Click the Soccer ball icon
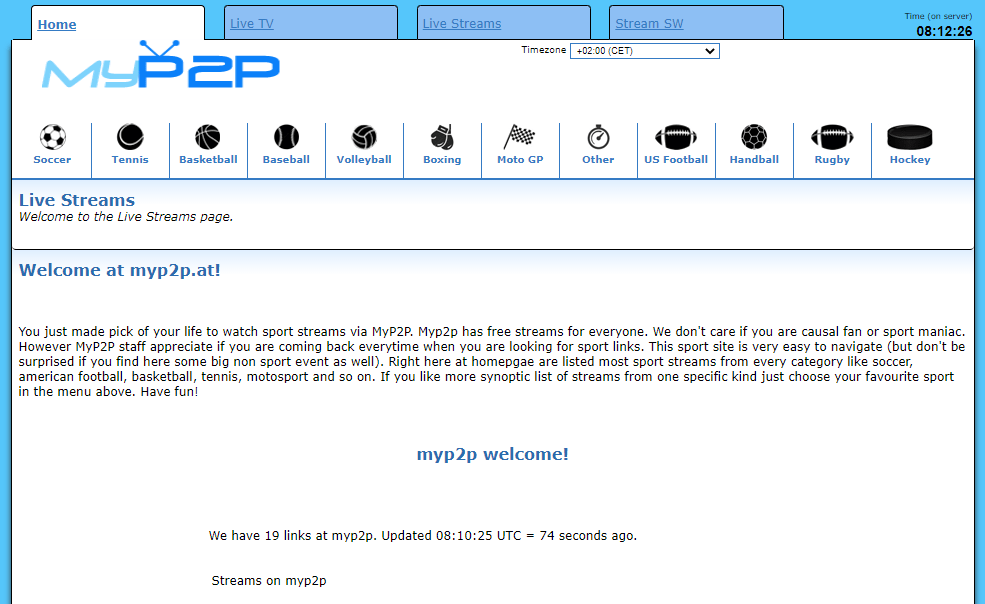 (x=52, y=137)
